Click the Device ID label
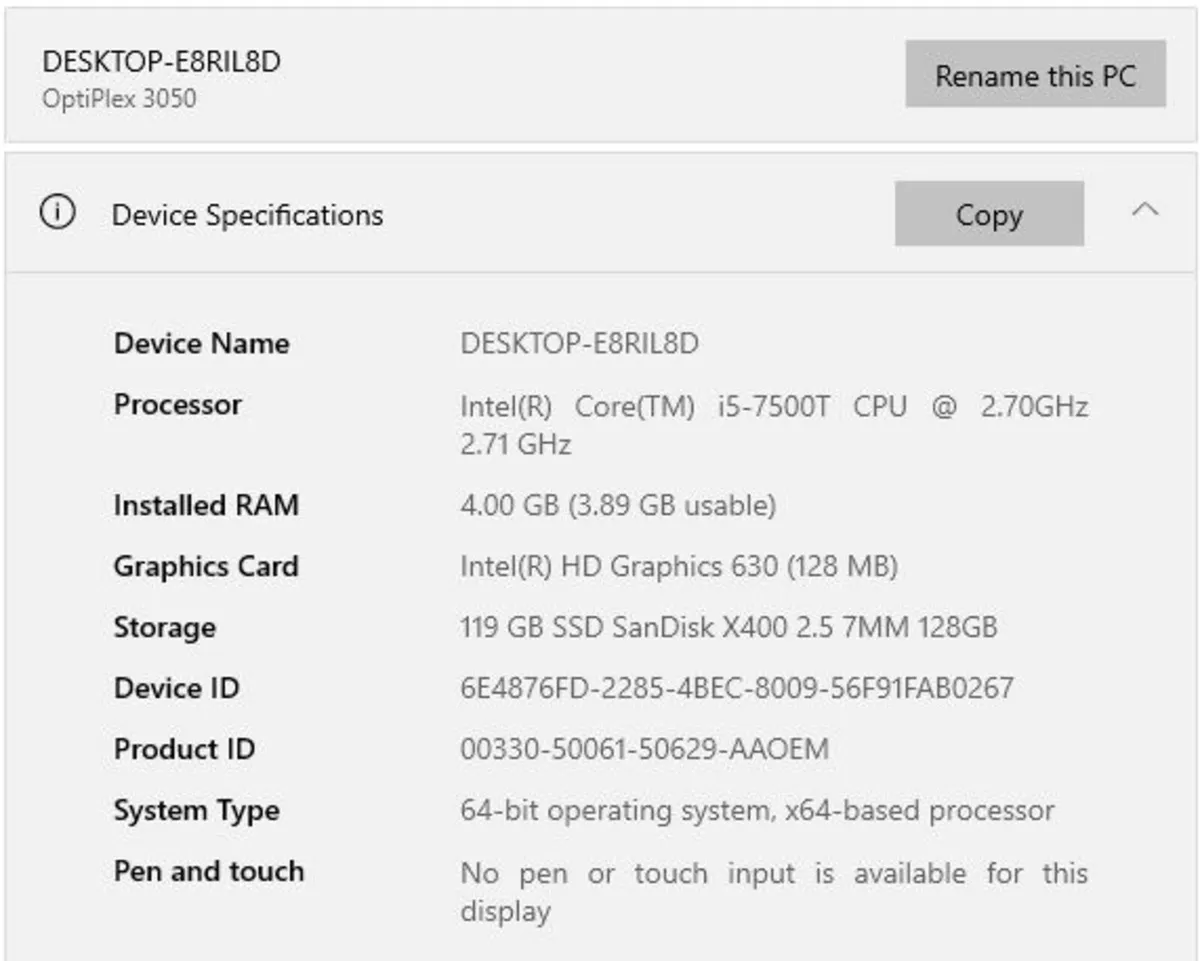 click(x=176, y=688)
